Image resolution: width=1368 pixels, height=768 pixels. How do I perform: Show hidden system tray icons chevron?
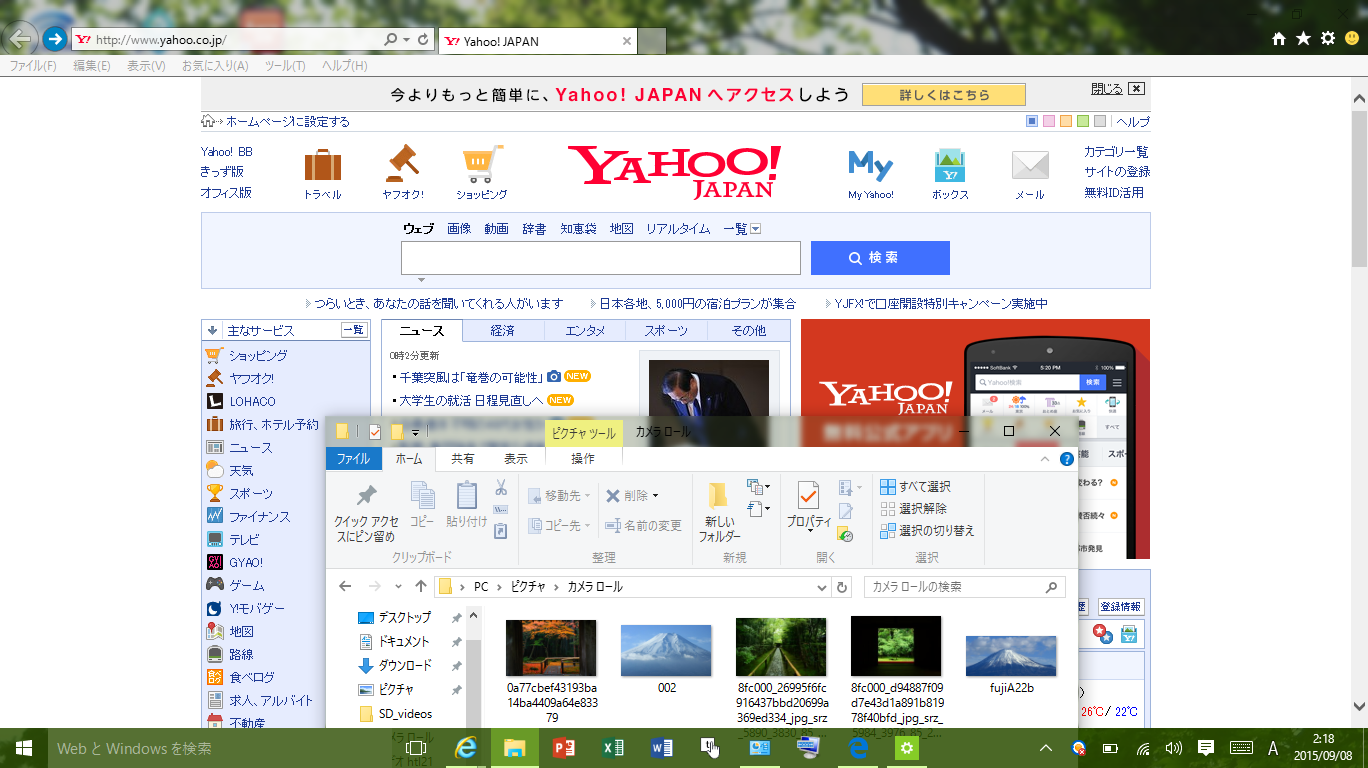pyautogui.click(x=1046, y=747)
